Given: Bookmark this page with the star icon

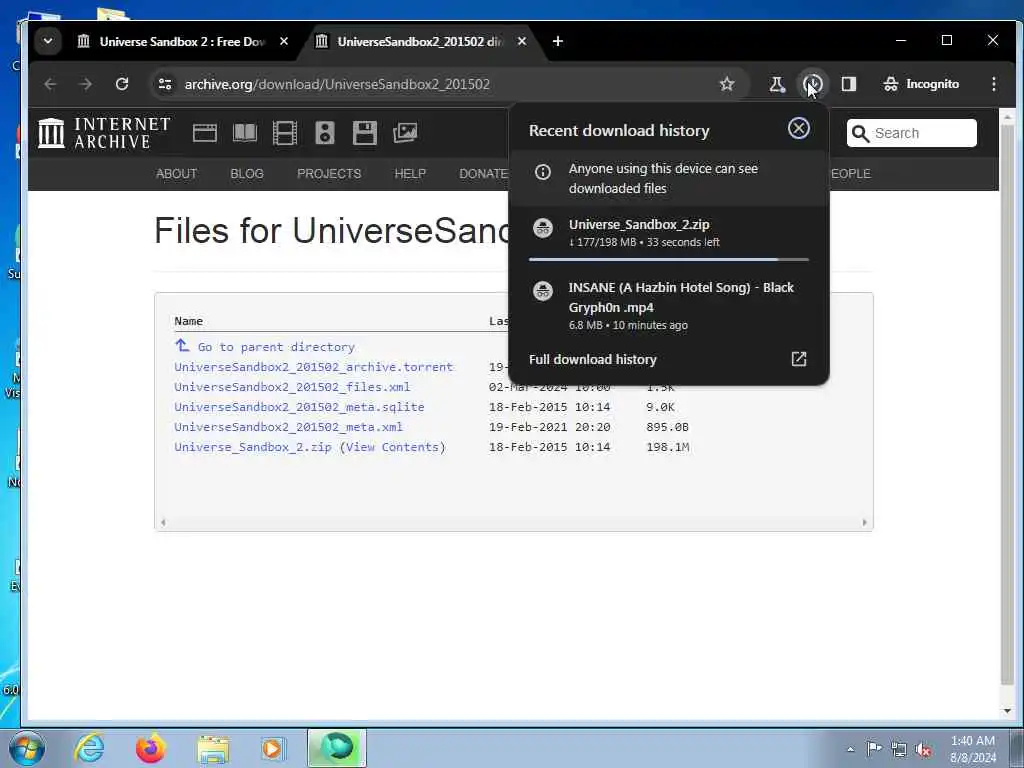Looking at the screenshot, I should point(727,84).
